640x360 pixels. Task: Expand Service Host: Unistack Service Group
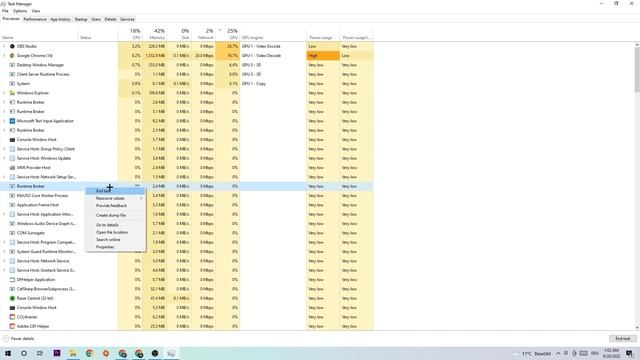coord(4,270)
